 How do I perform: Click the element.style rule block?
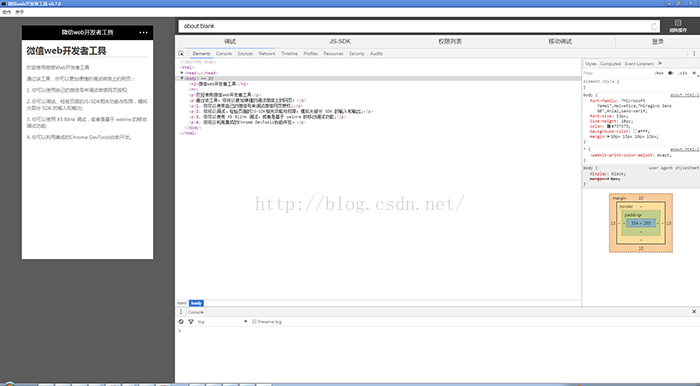[x=641, y=84]
